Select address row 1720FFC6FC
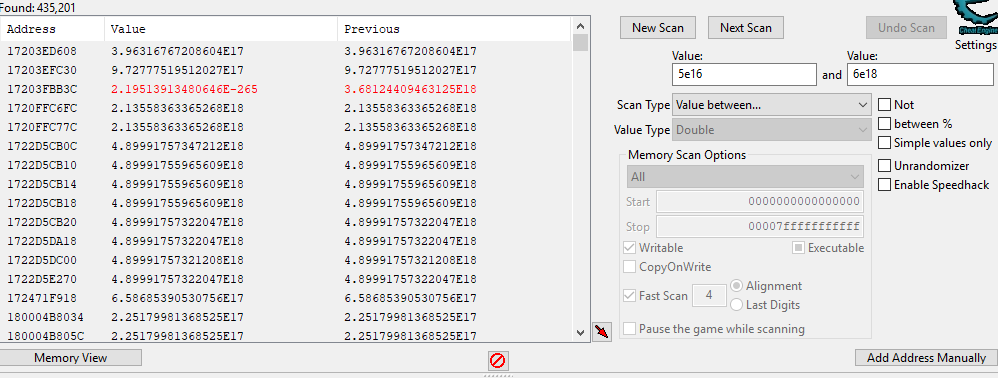The image size is (998, 378). coord(285,108)
